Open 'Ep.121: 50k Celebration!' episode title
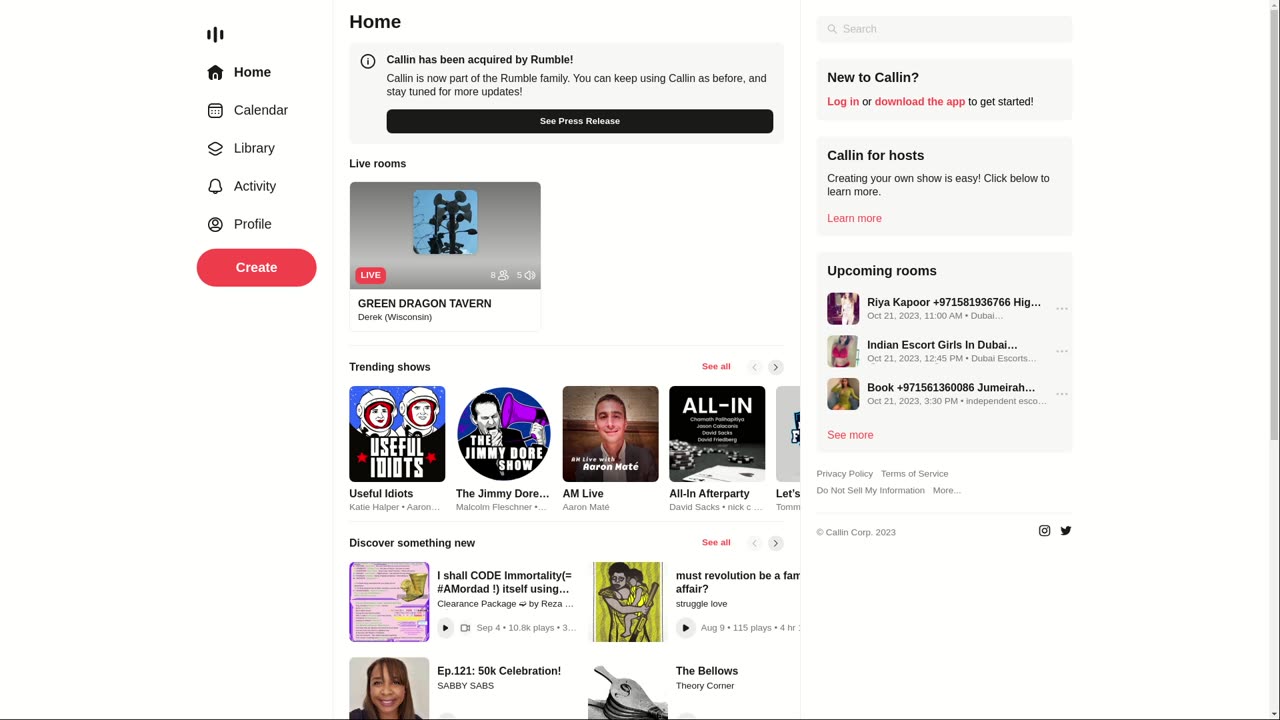The image size is (1280, 720). tap(499, 671)
